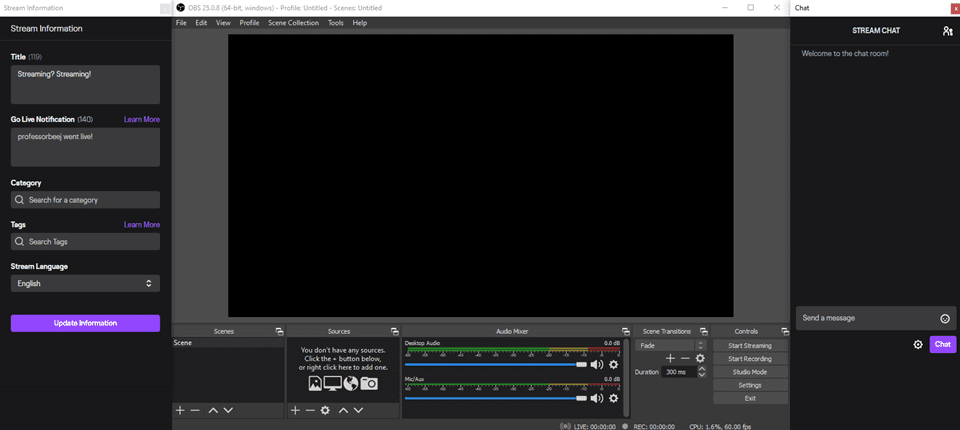Mute the Mic/Aux speaker icon
The height and width of the screenshot is (430, 960).
coord(597,398)
